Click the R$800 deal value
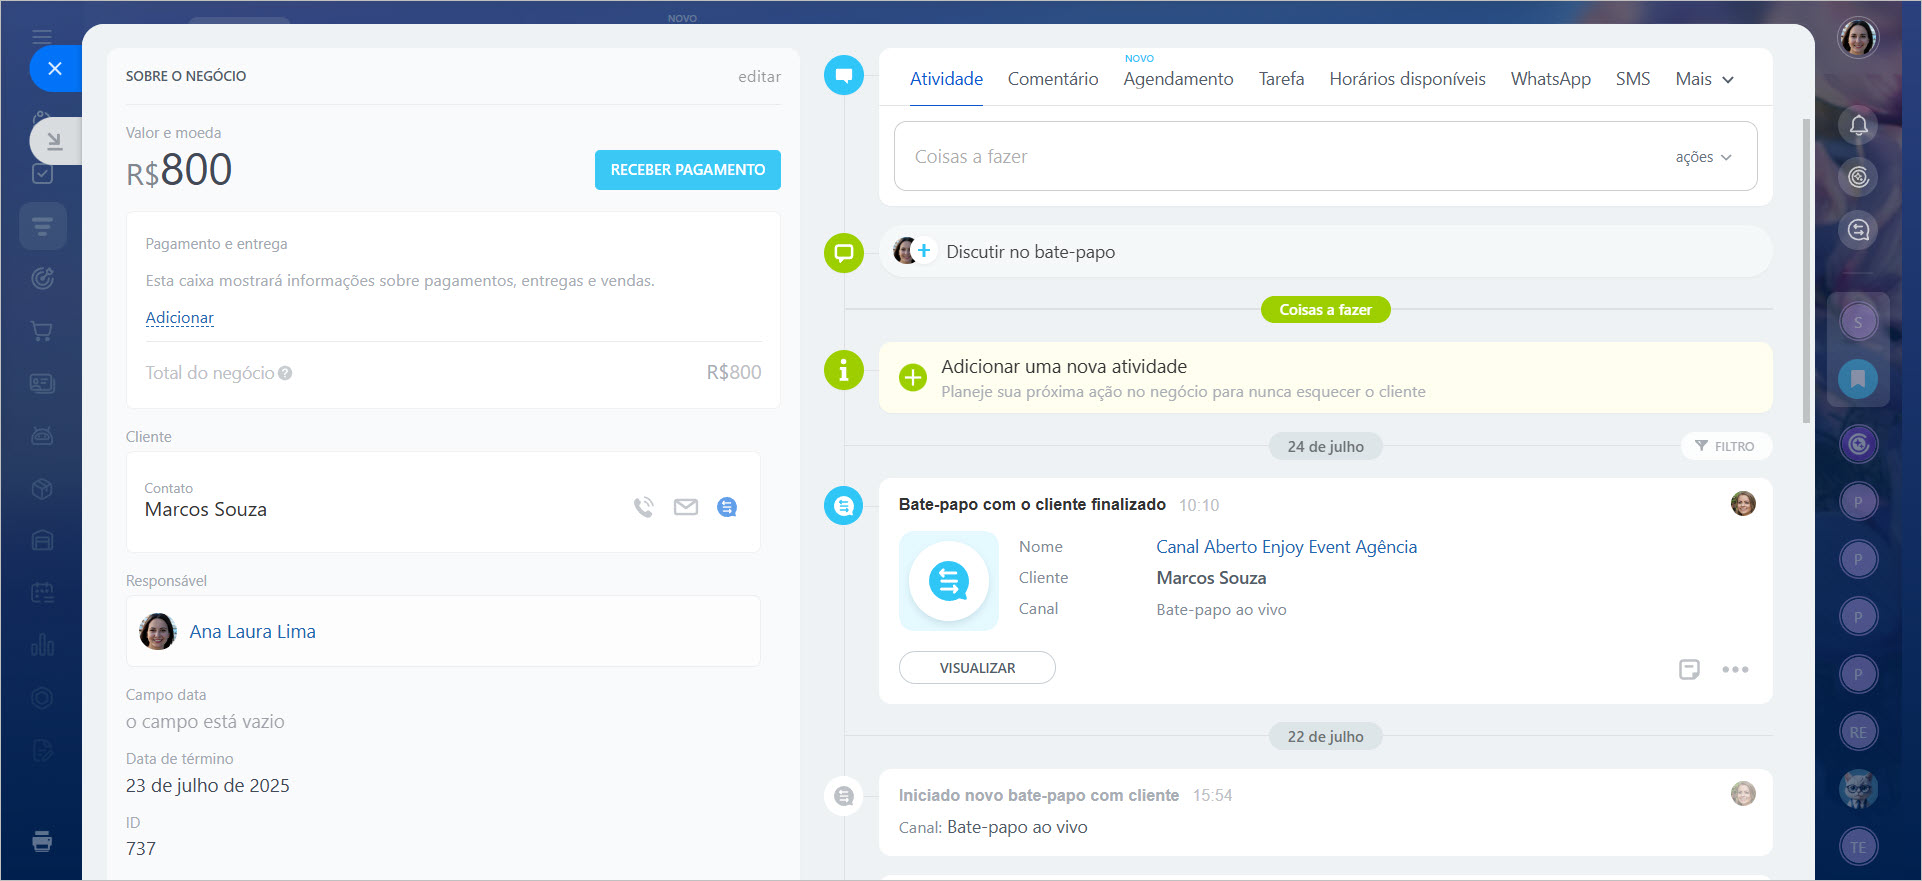 [x=179, y=170]
